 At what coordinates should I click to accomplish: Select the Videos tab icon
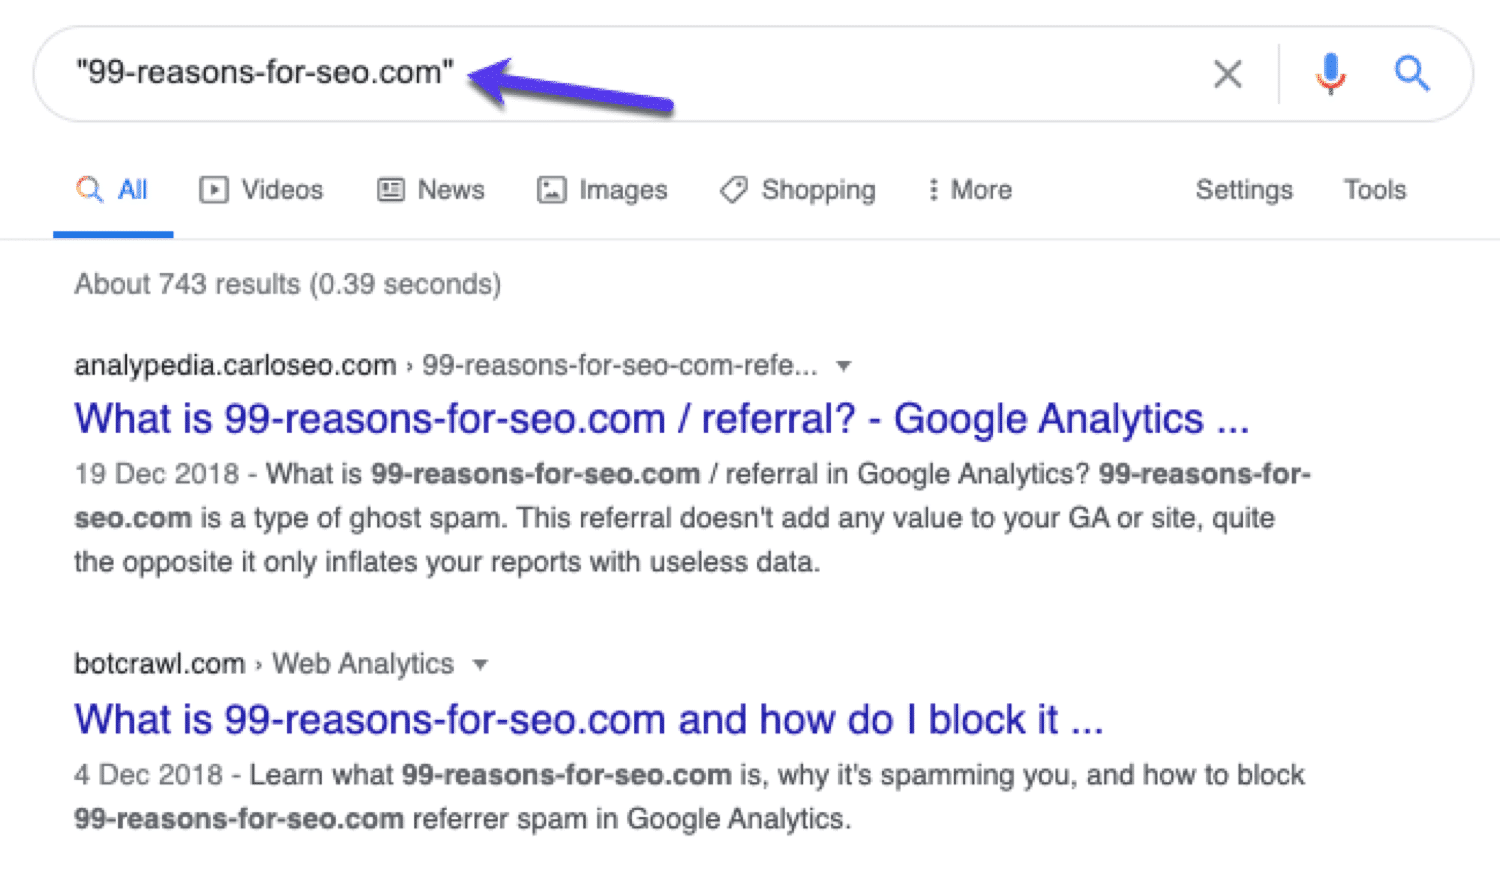pos(214,190)
